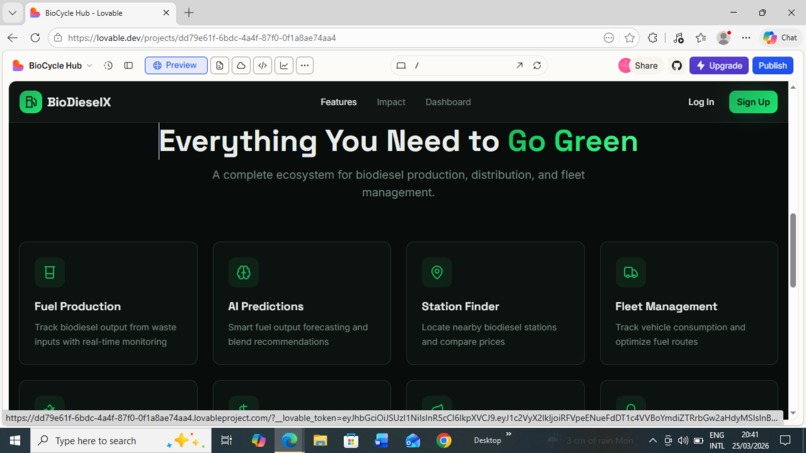
Task: Click the taskbar search box
Action: [121, 441]
